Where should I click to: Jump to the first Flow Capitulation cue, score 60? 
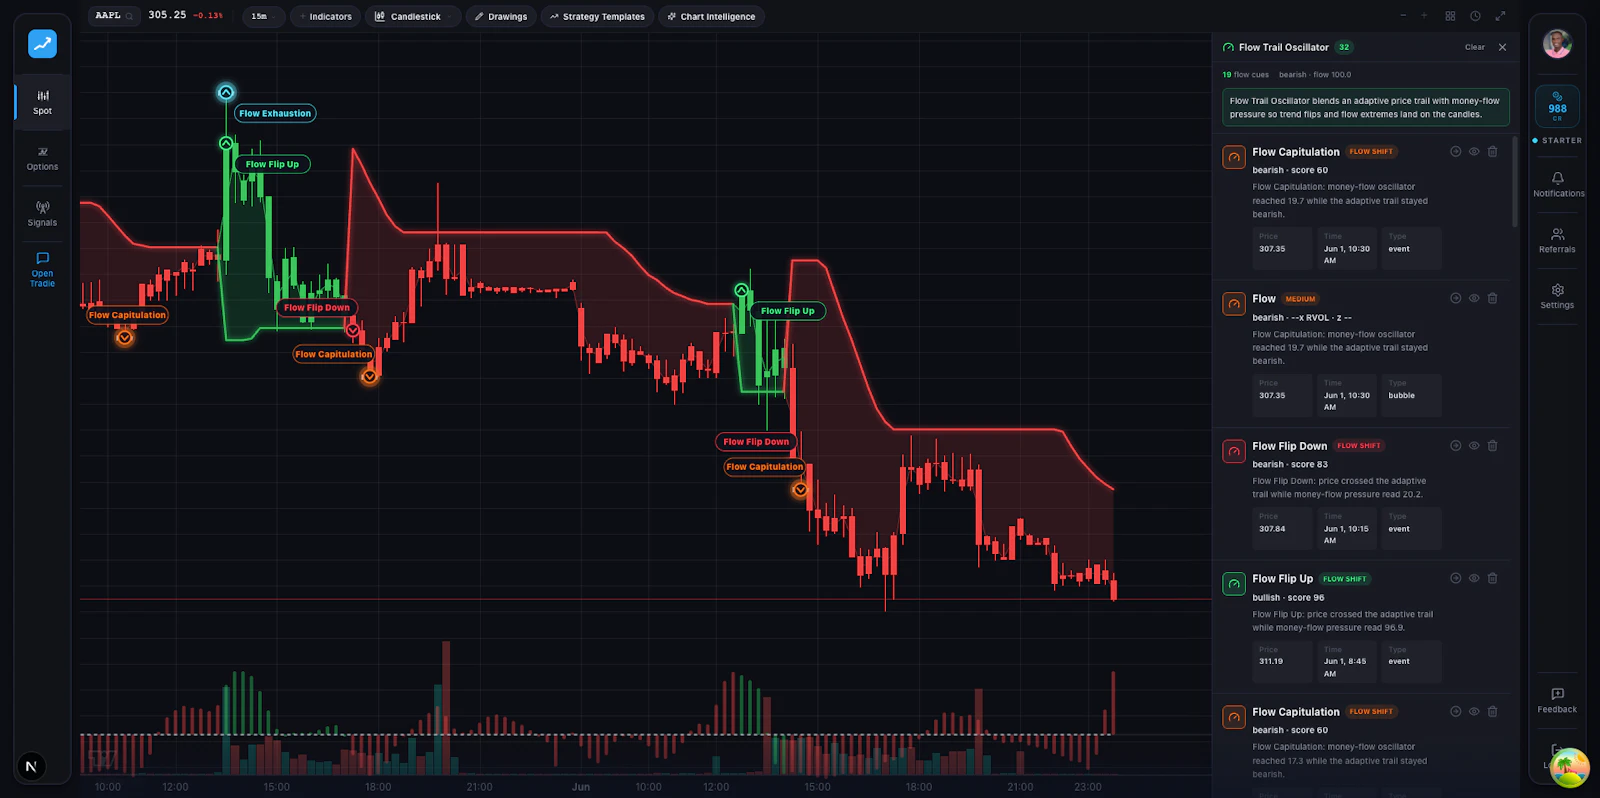point(1456,152)
